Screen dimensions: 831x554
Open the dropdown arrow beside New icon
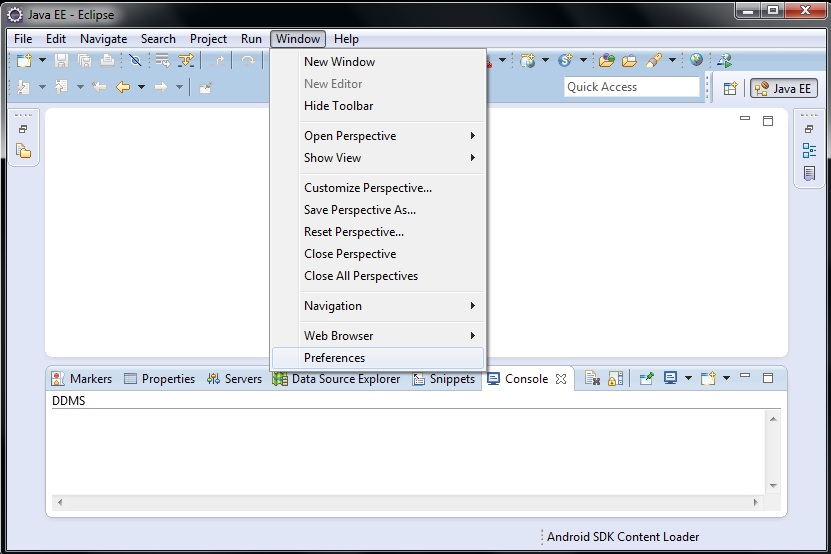42,60
